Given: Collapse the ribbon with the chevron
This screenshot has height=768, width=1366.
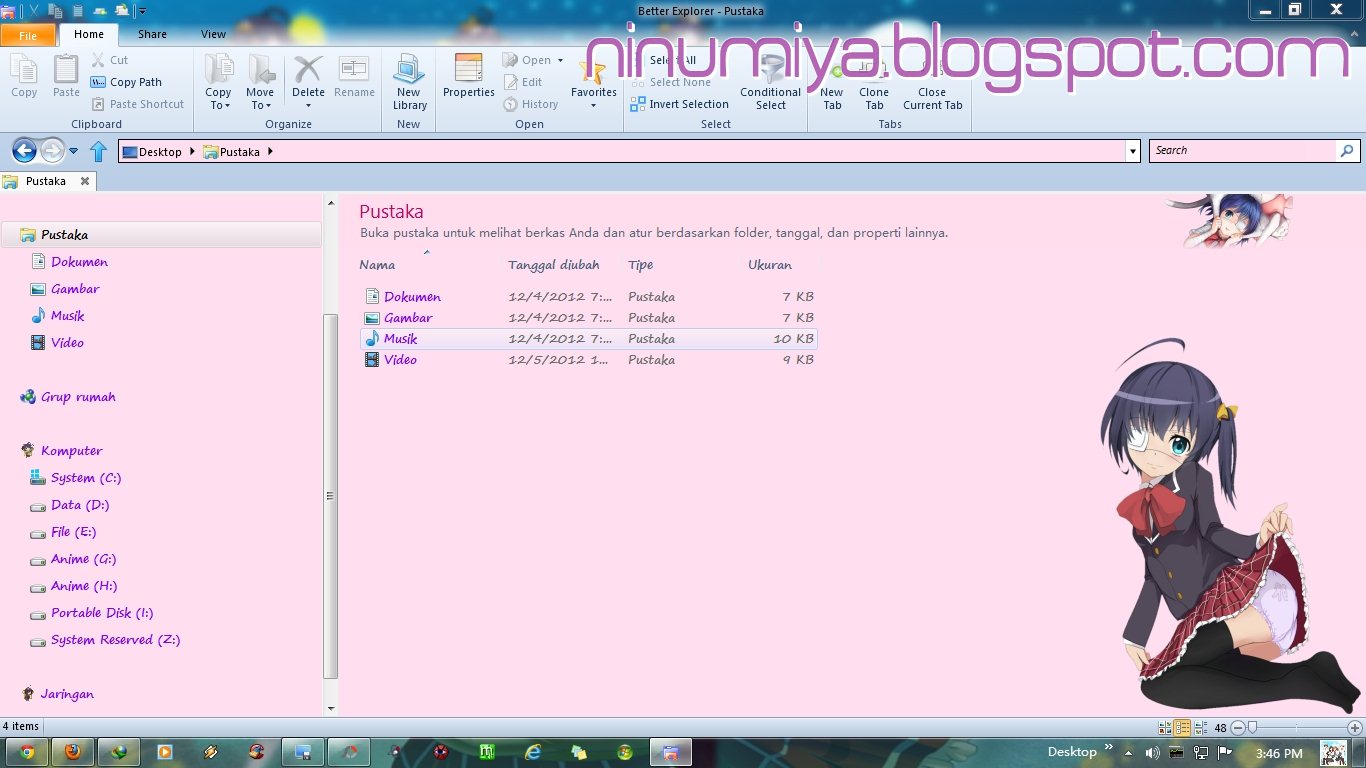Looking at the screenshot, I should (1353, 33).
